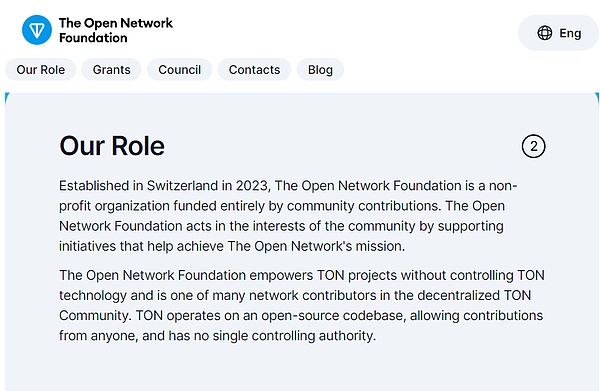Image resolution: width=600 pixels, height=391 pixels.
Task: Select the Council navigation pill
Action: [179, 70]
